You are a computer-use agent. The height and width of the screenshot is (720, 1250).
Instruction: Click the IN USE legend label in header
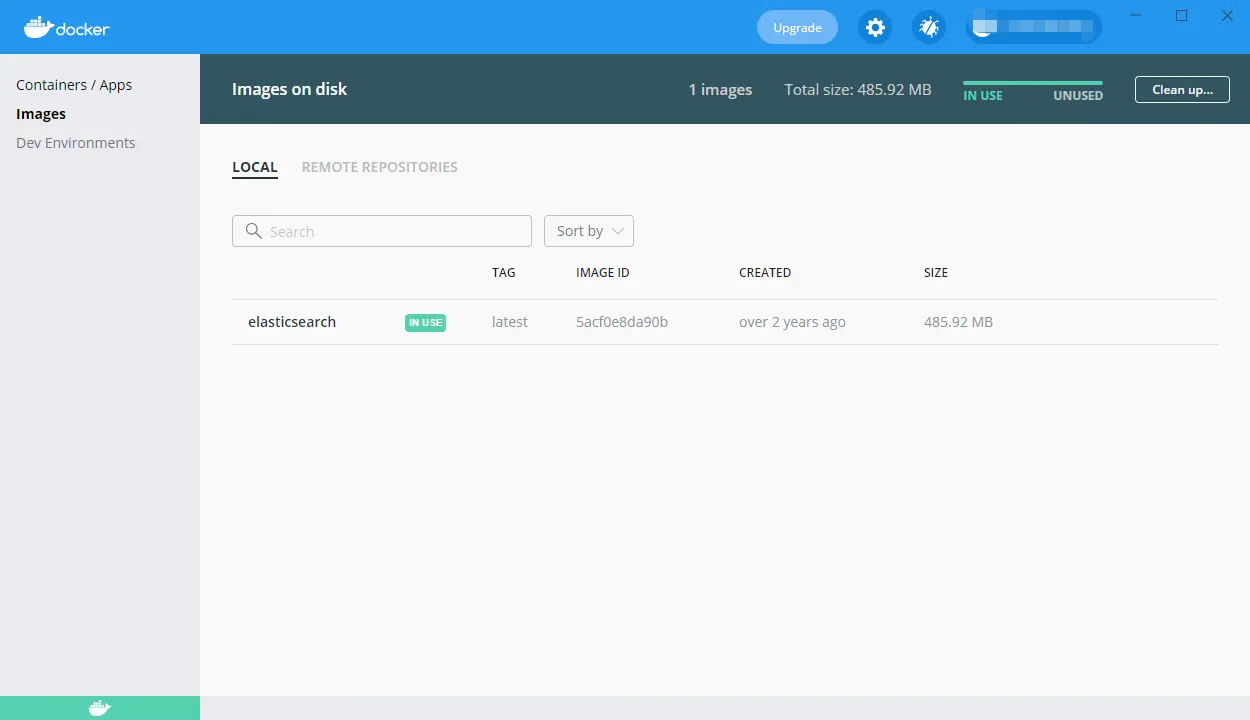point(983,96)
